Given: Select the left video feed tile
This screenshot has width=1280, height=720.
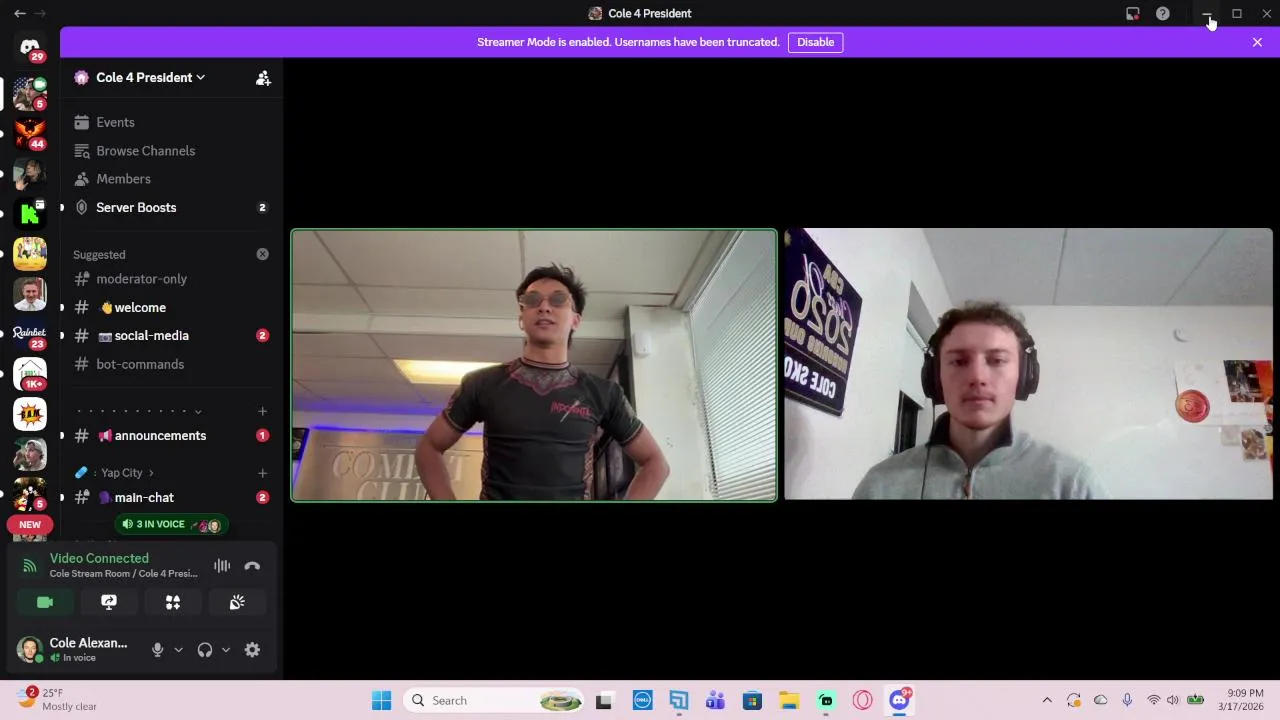Looking at the screenshot, I should pos(534,365).
